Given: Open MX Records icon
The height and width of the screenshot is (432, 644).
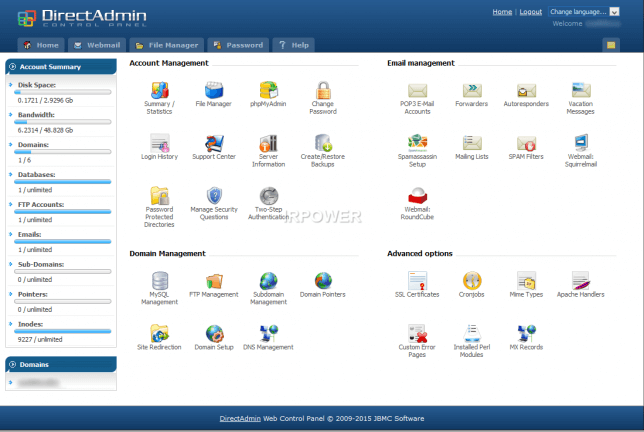Looking at the screenshot, I should (527, 333).
